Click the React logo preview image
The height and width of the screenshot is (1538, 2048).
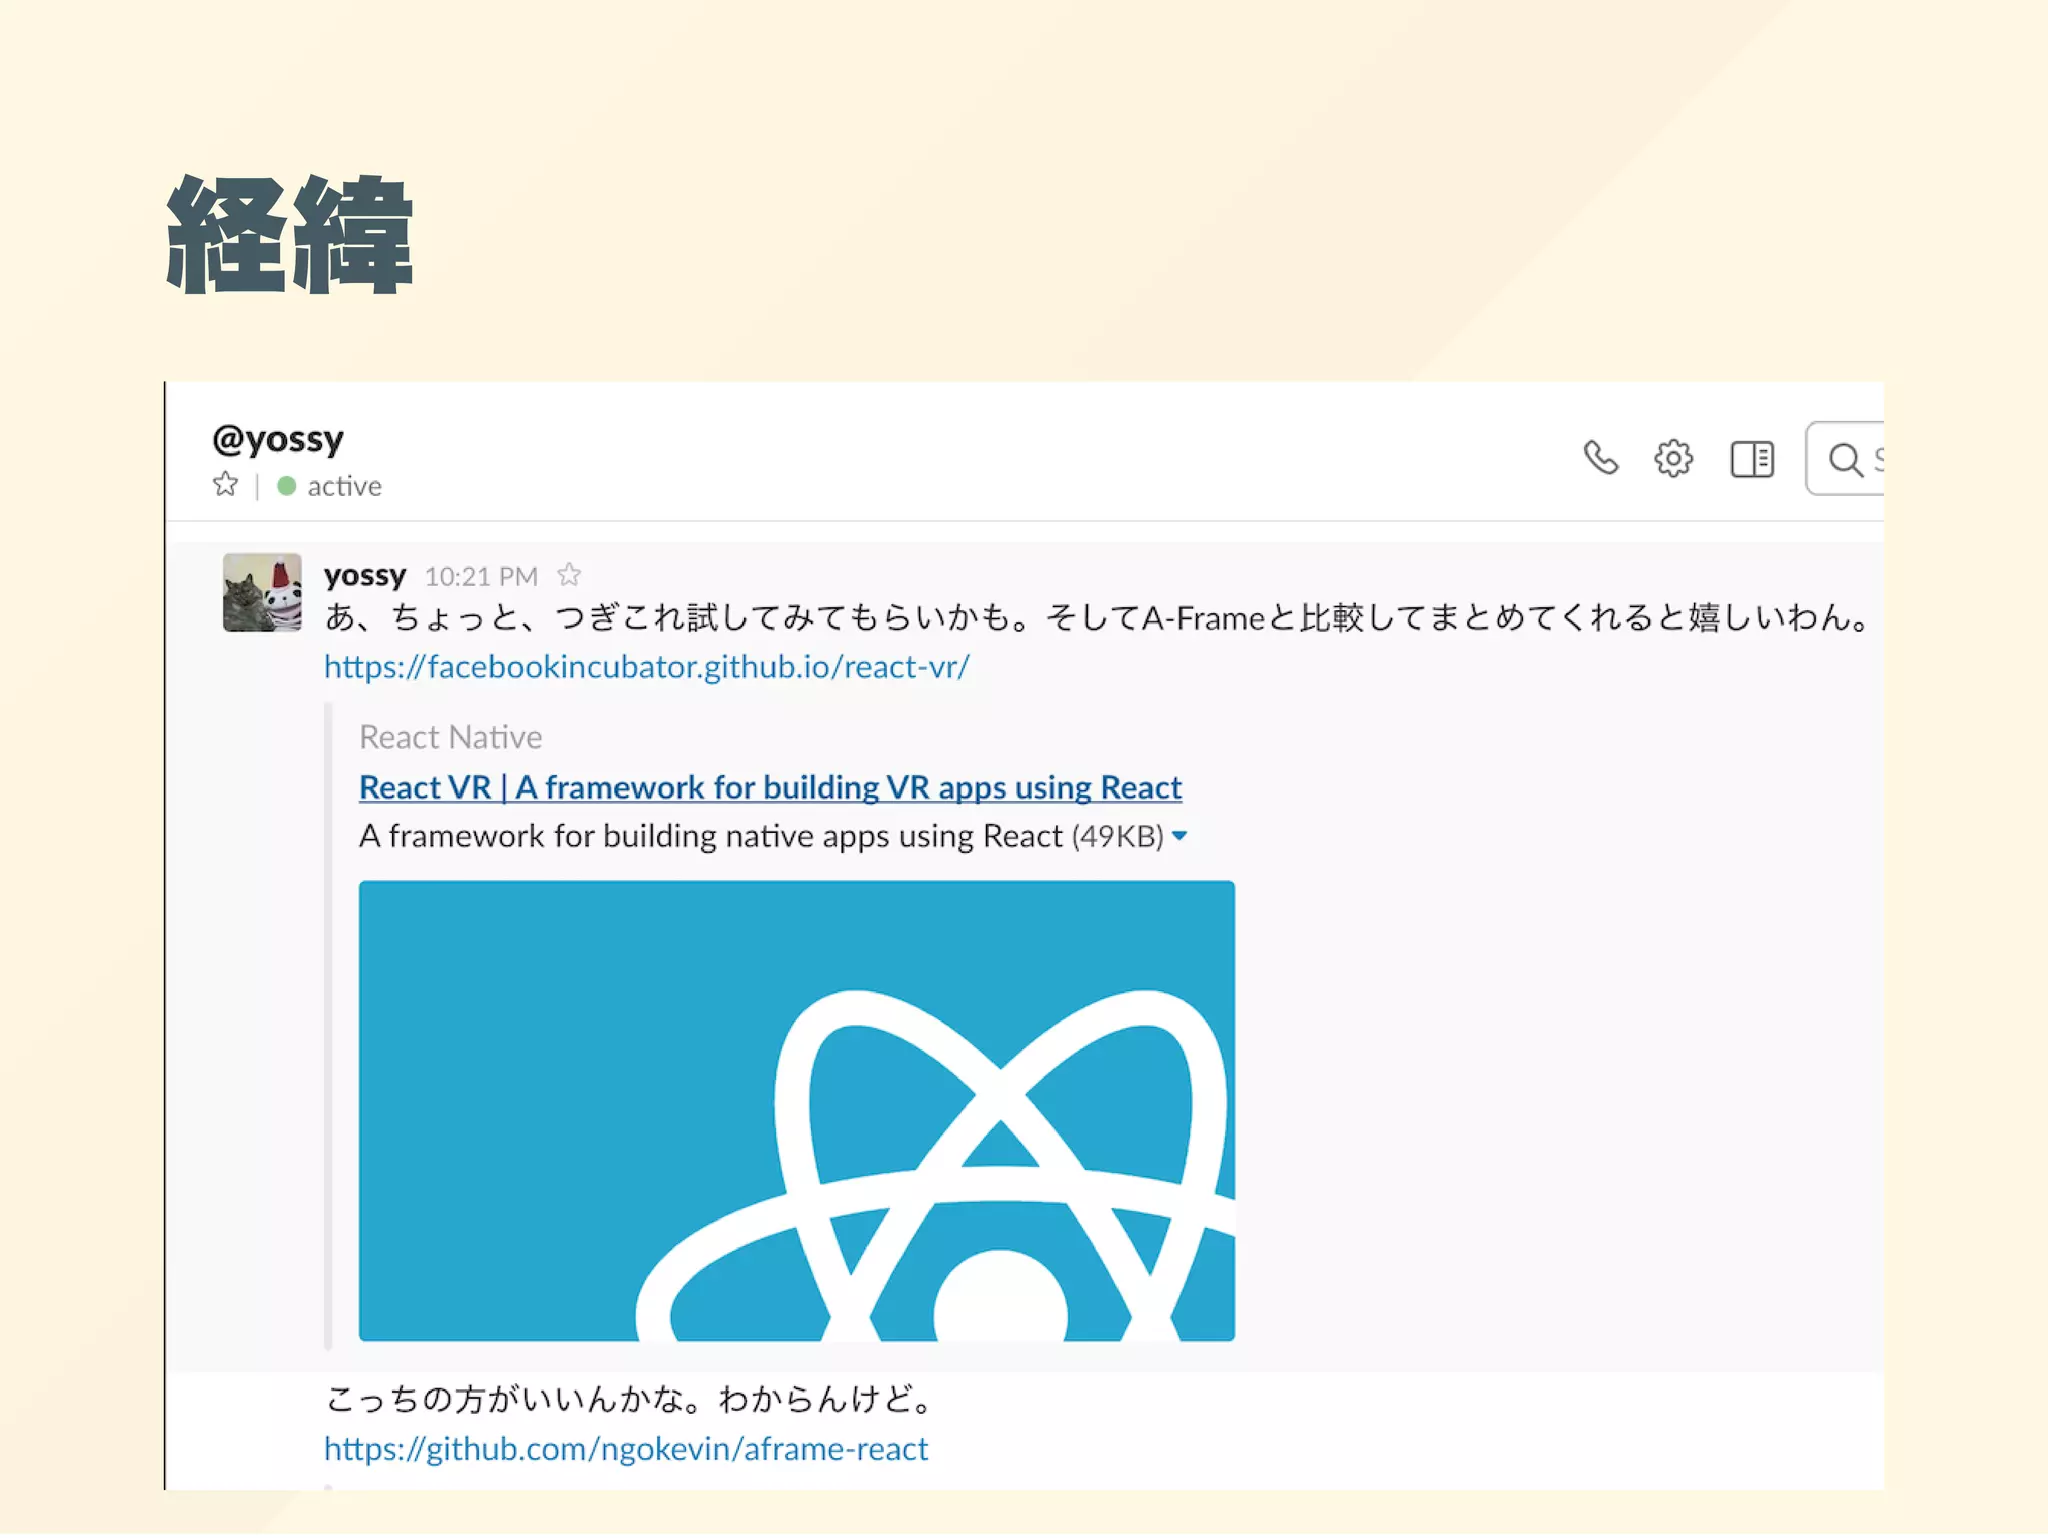coord(796,1110)
